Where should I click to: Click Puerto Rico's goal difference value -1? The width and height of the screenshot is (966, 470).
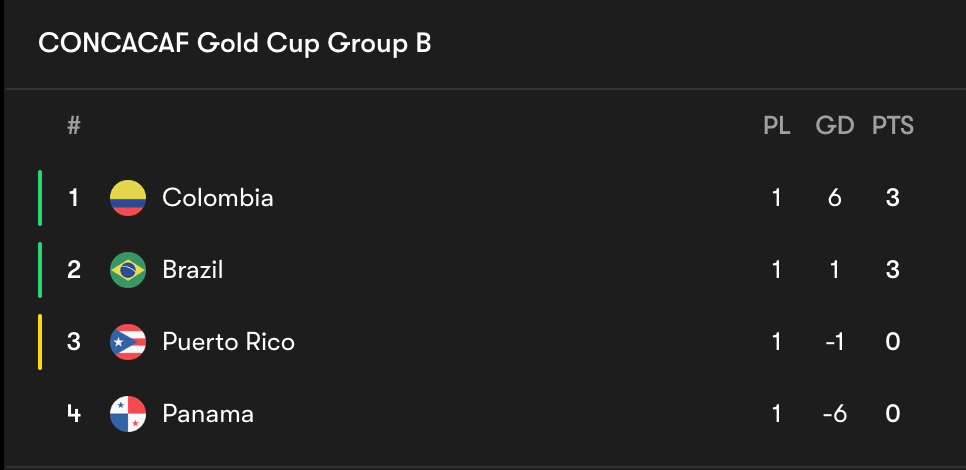click(x=835, y=342)
